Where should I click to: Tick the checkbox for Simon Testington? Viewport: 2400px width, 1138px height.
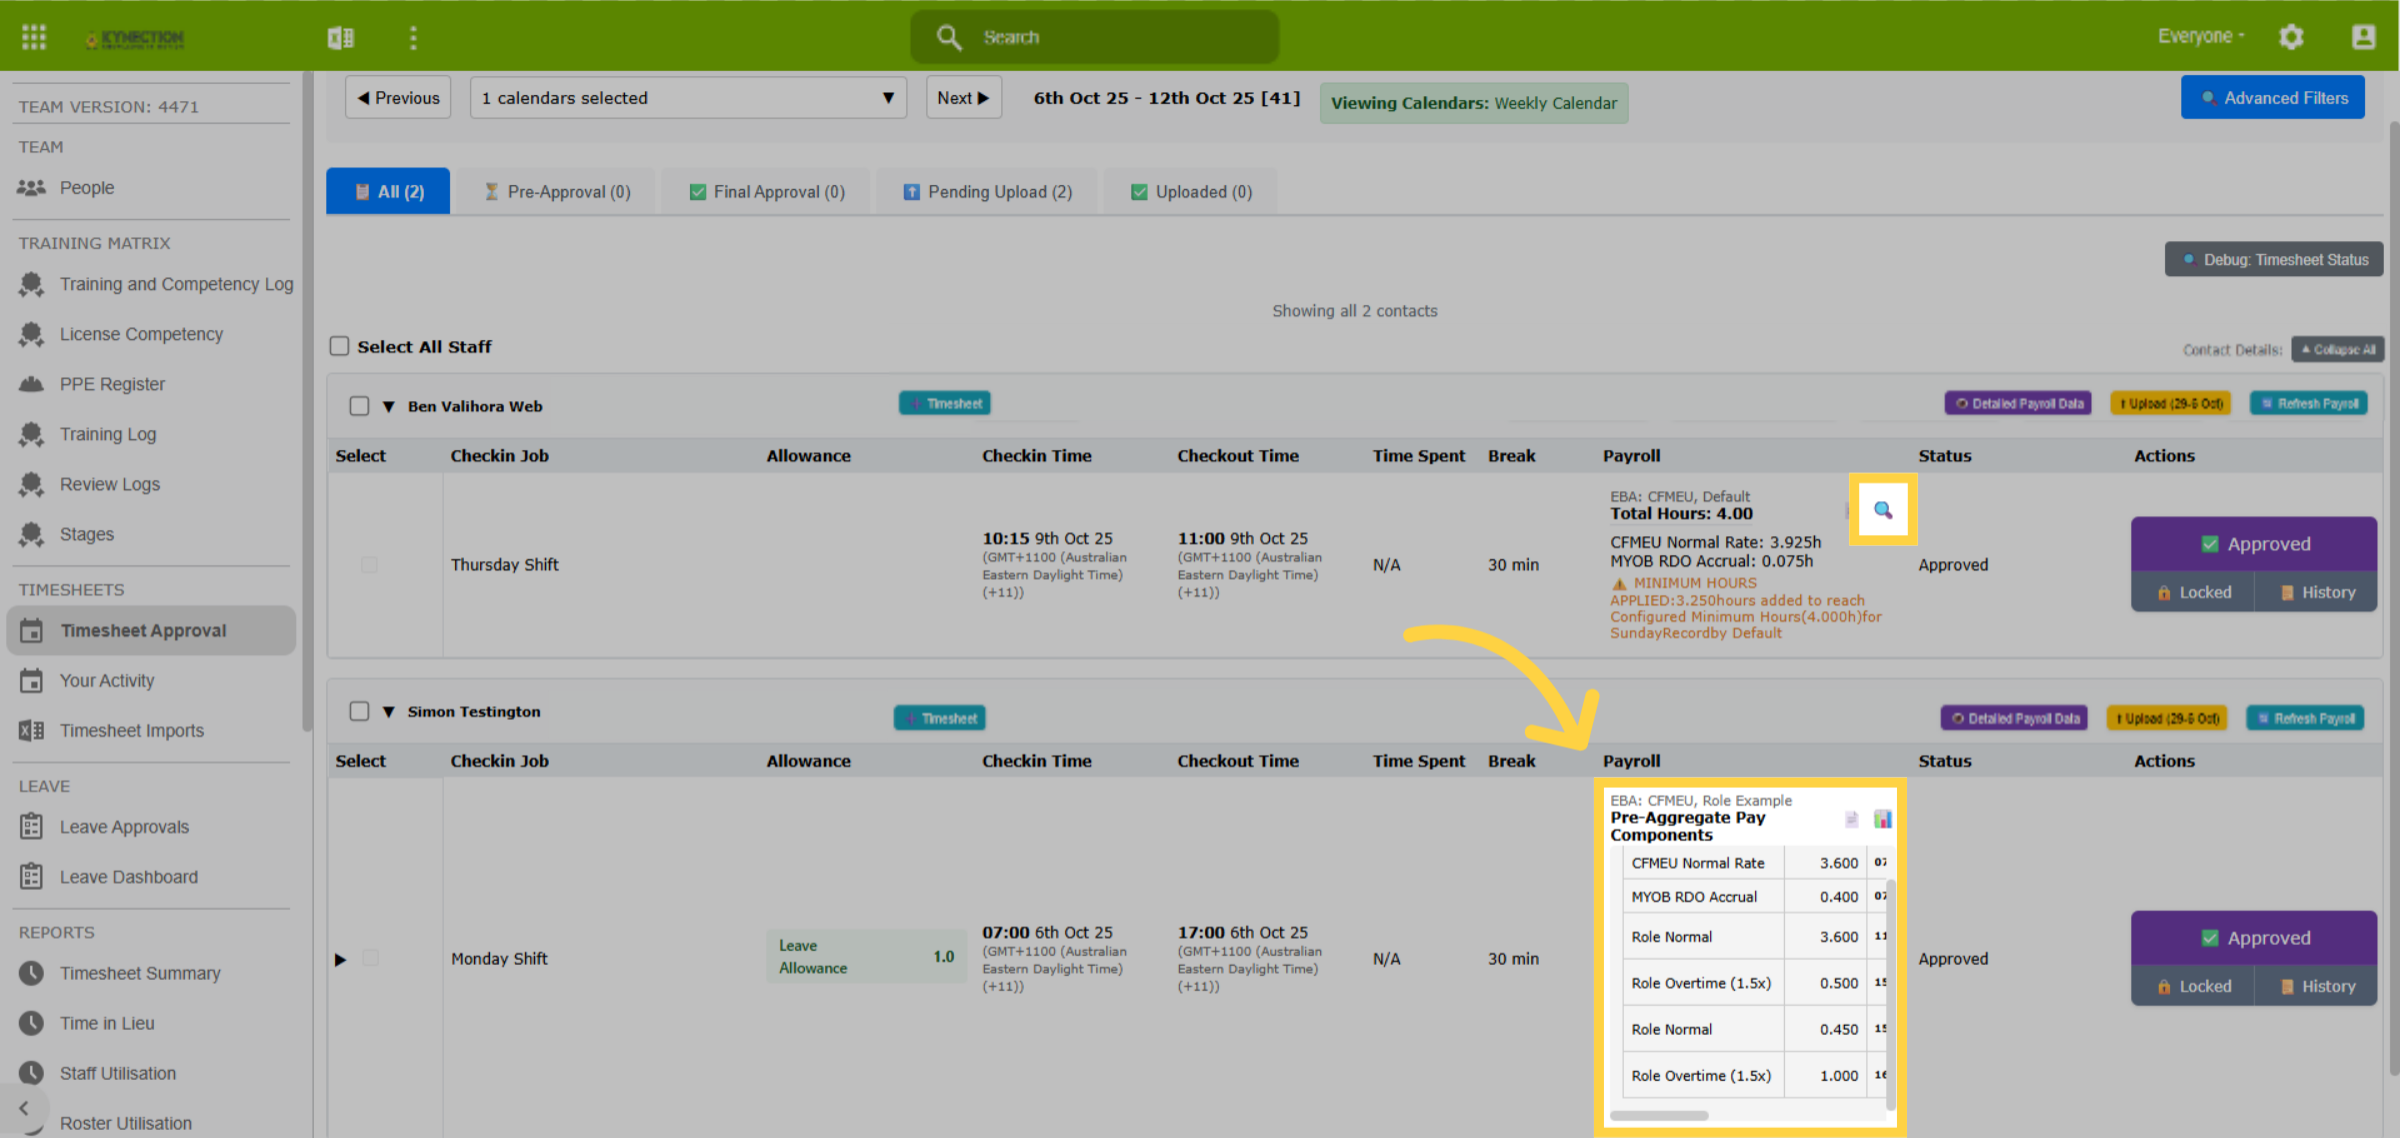coord(359,711)
